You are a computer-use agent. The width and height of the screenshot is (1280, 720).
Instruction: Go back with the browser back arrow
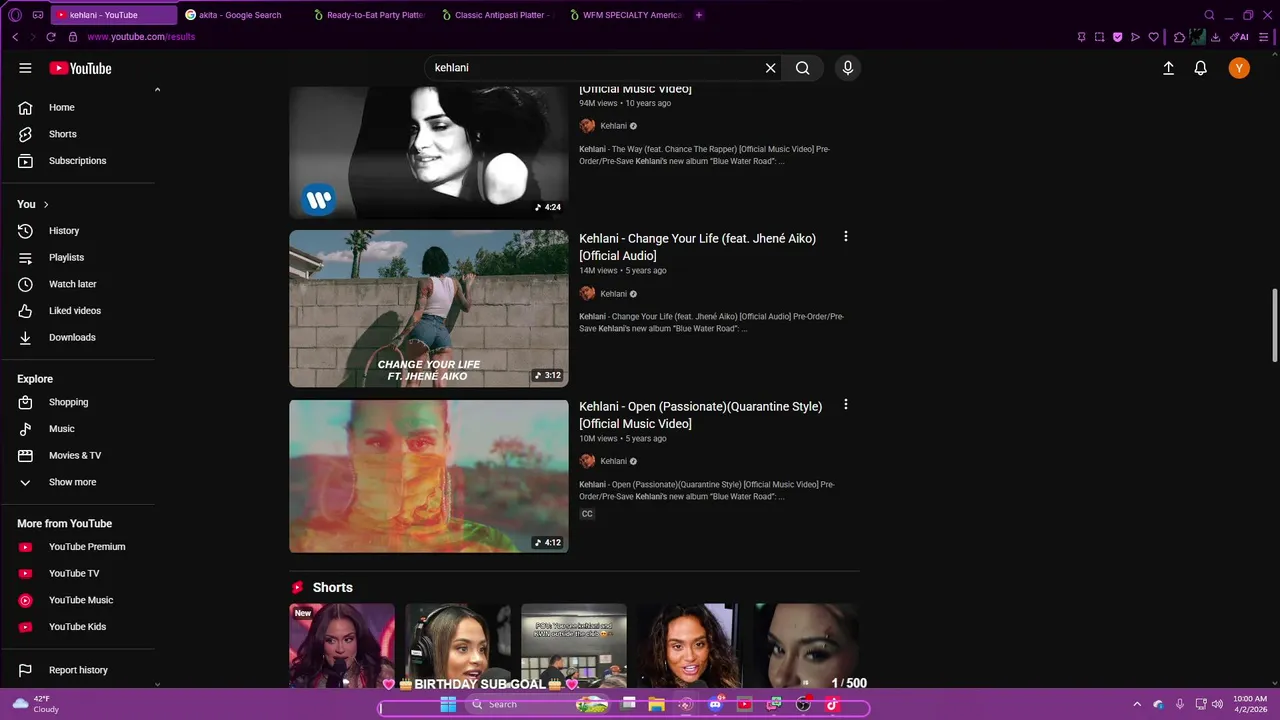[x=15, y=37]
